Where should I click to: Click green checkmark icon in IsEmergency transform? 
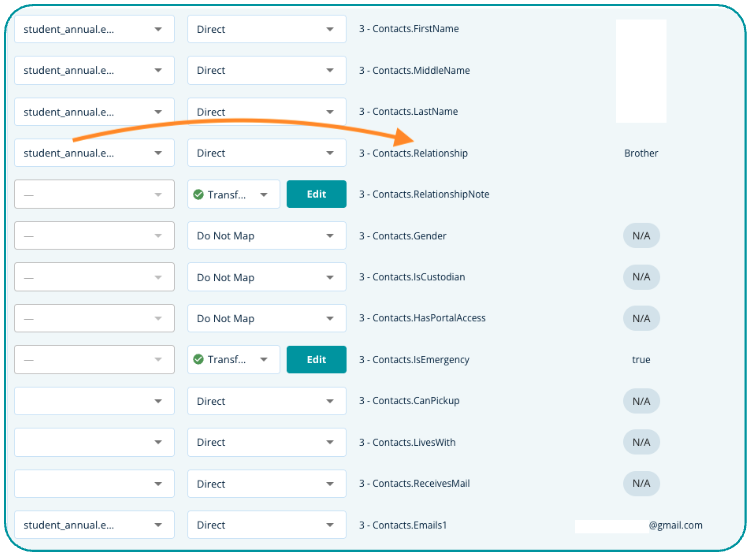(198, 360)
